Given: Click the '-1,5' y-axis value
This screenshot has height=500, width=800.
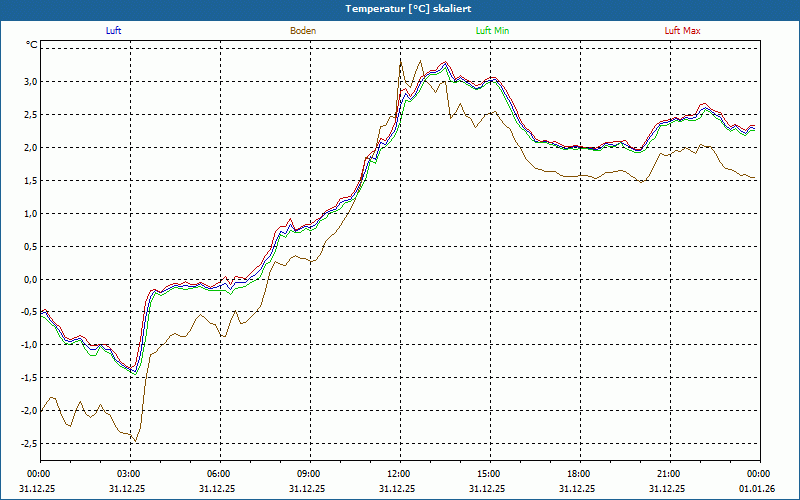Looking at the screenshot, I should pyautogui.click(x=29, y=378).
